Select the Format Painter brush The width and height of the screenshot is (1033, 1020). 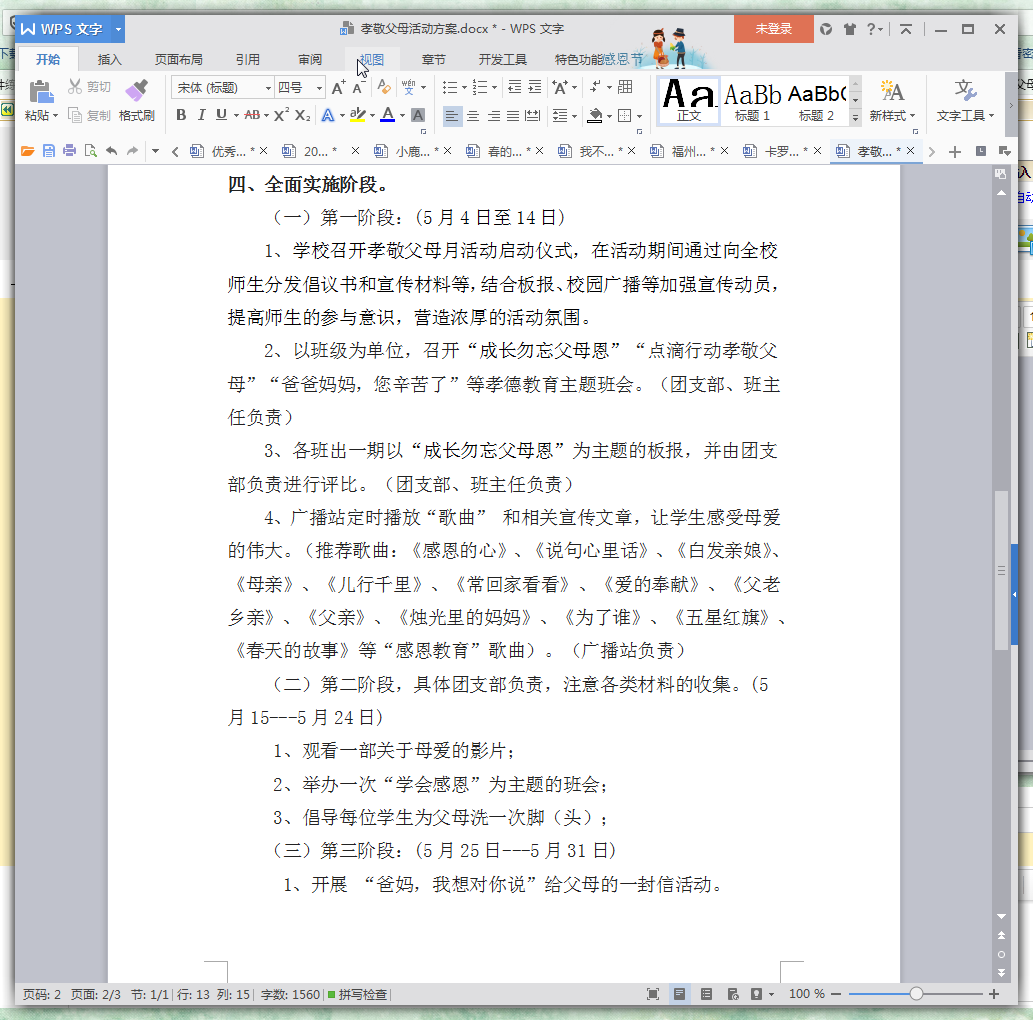tap(136, 90)
